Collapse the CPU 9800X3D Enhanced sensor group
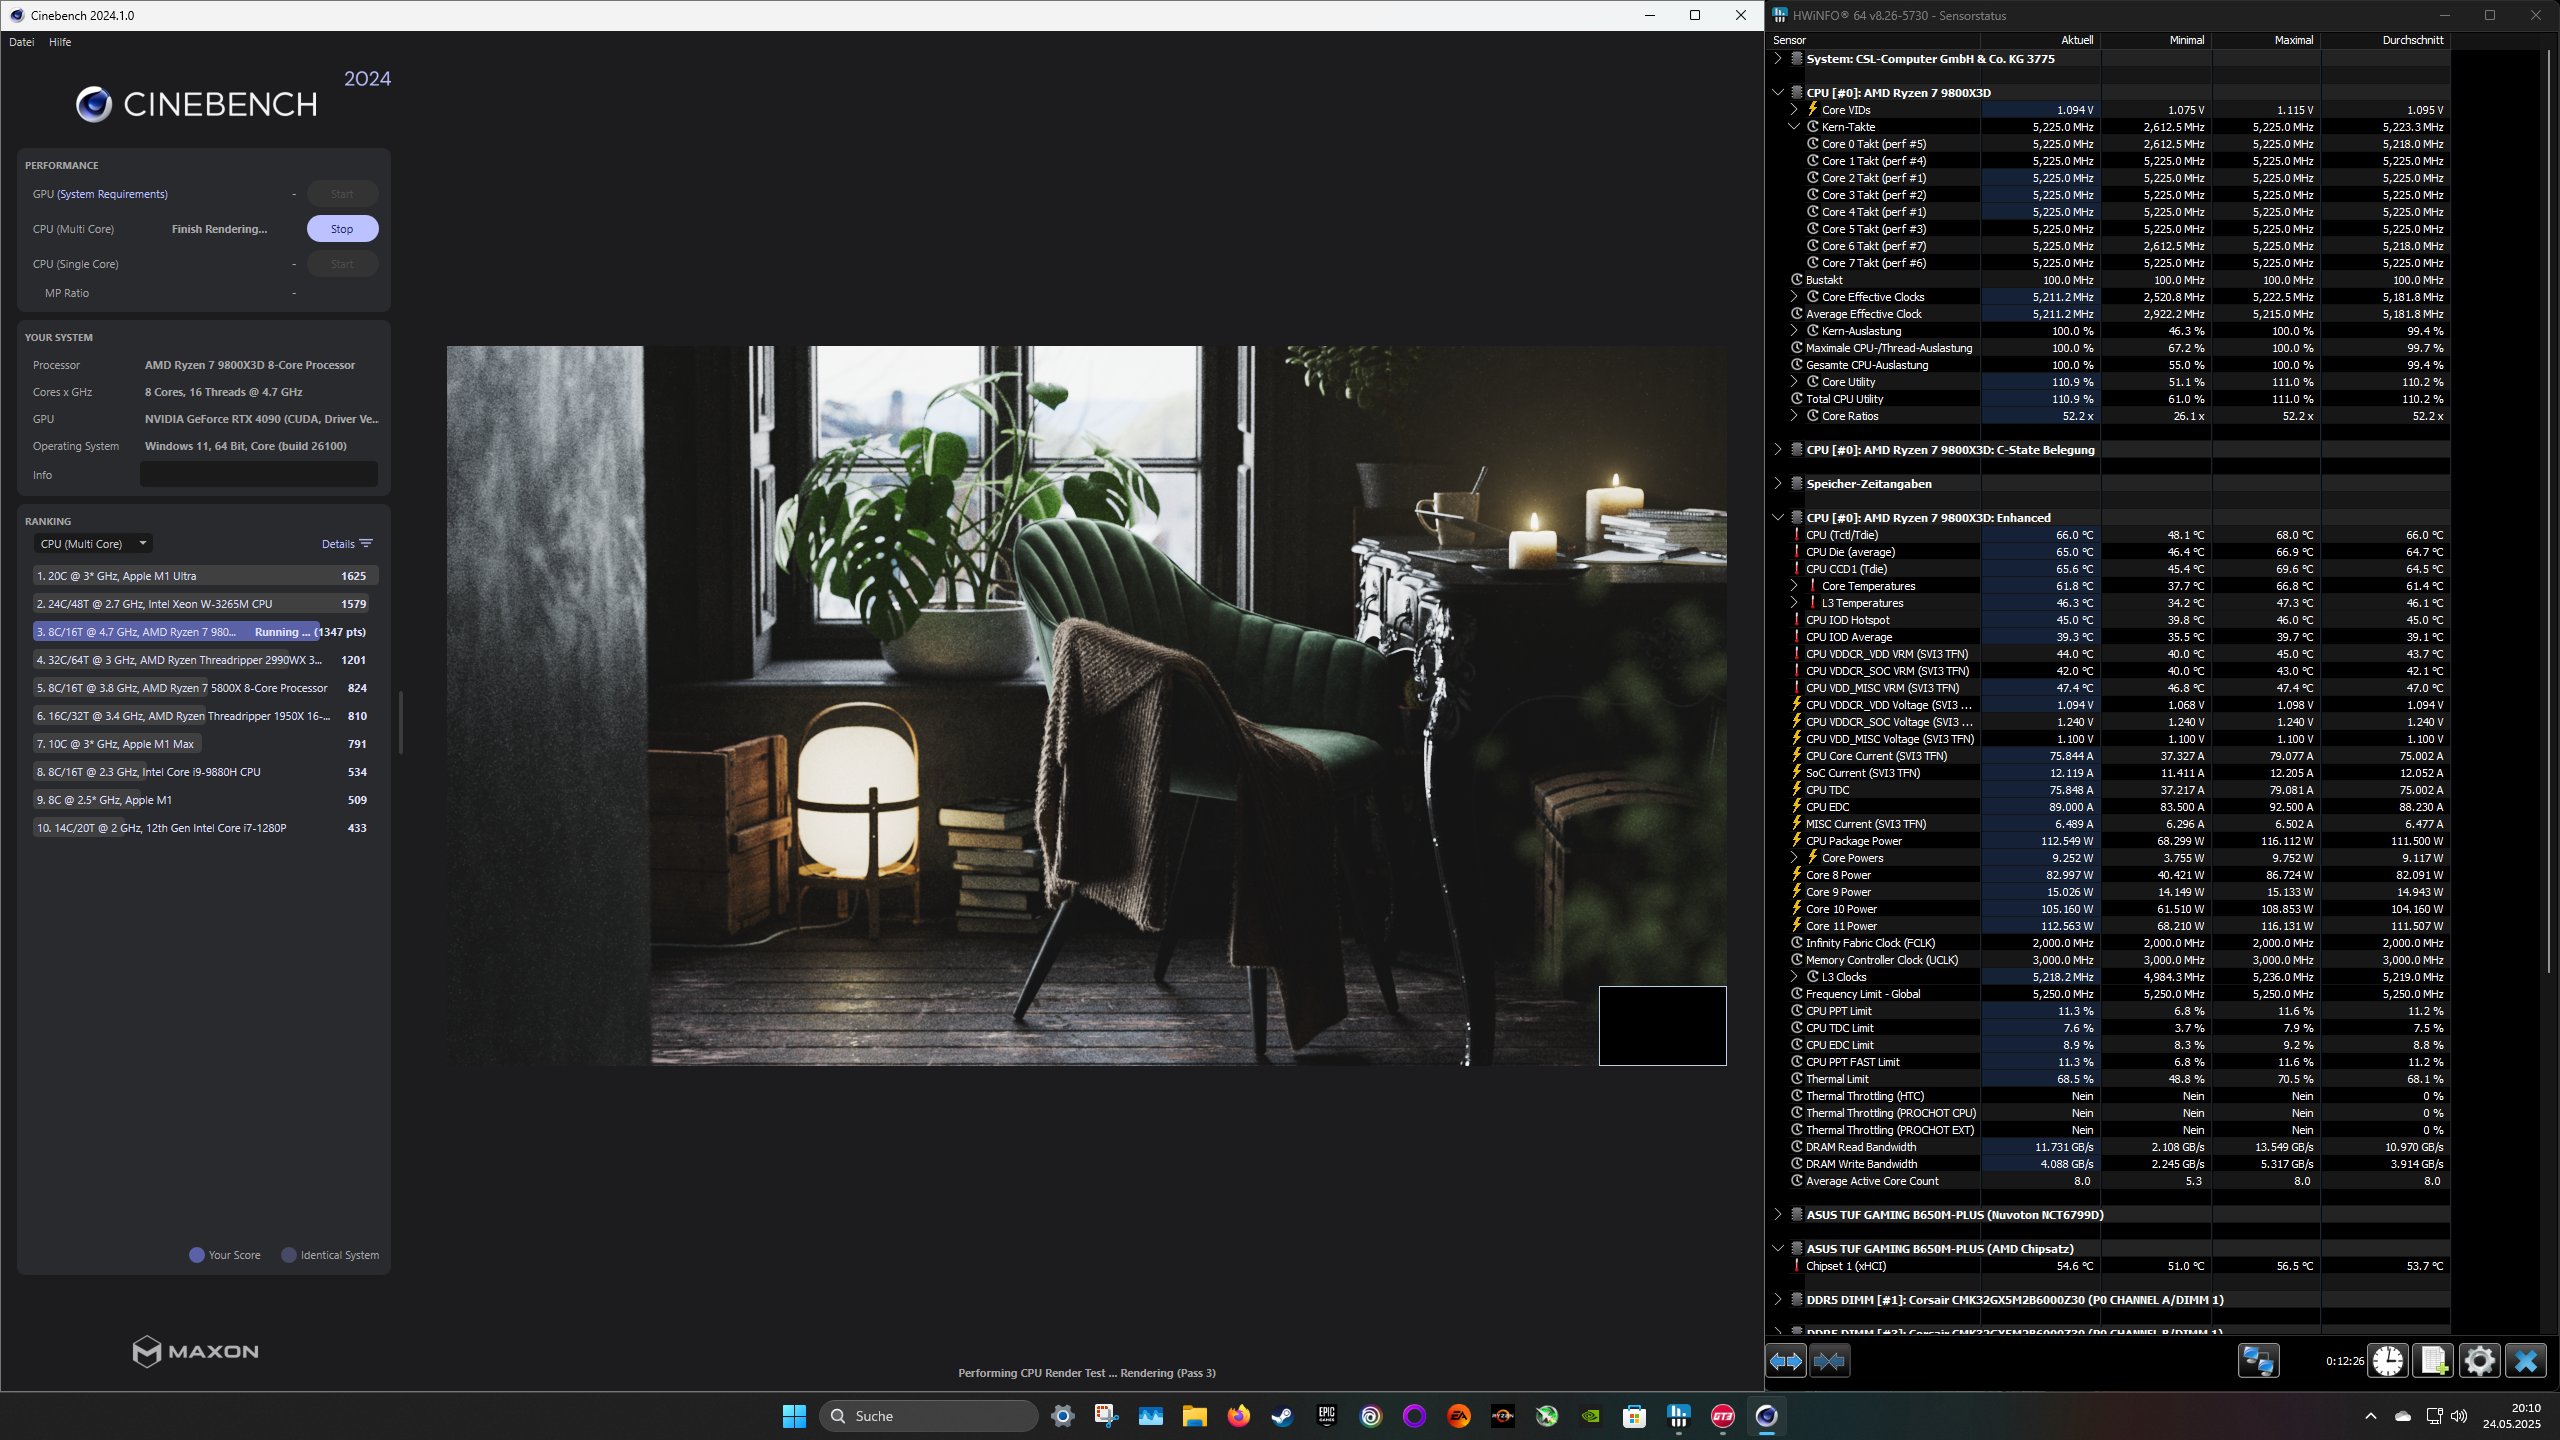 tap(1778, 518)
